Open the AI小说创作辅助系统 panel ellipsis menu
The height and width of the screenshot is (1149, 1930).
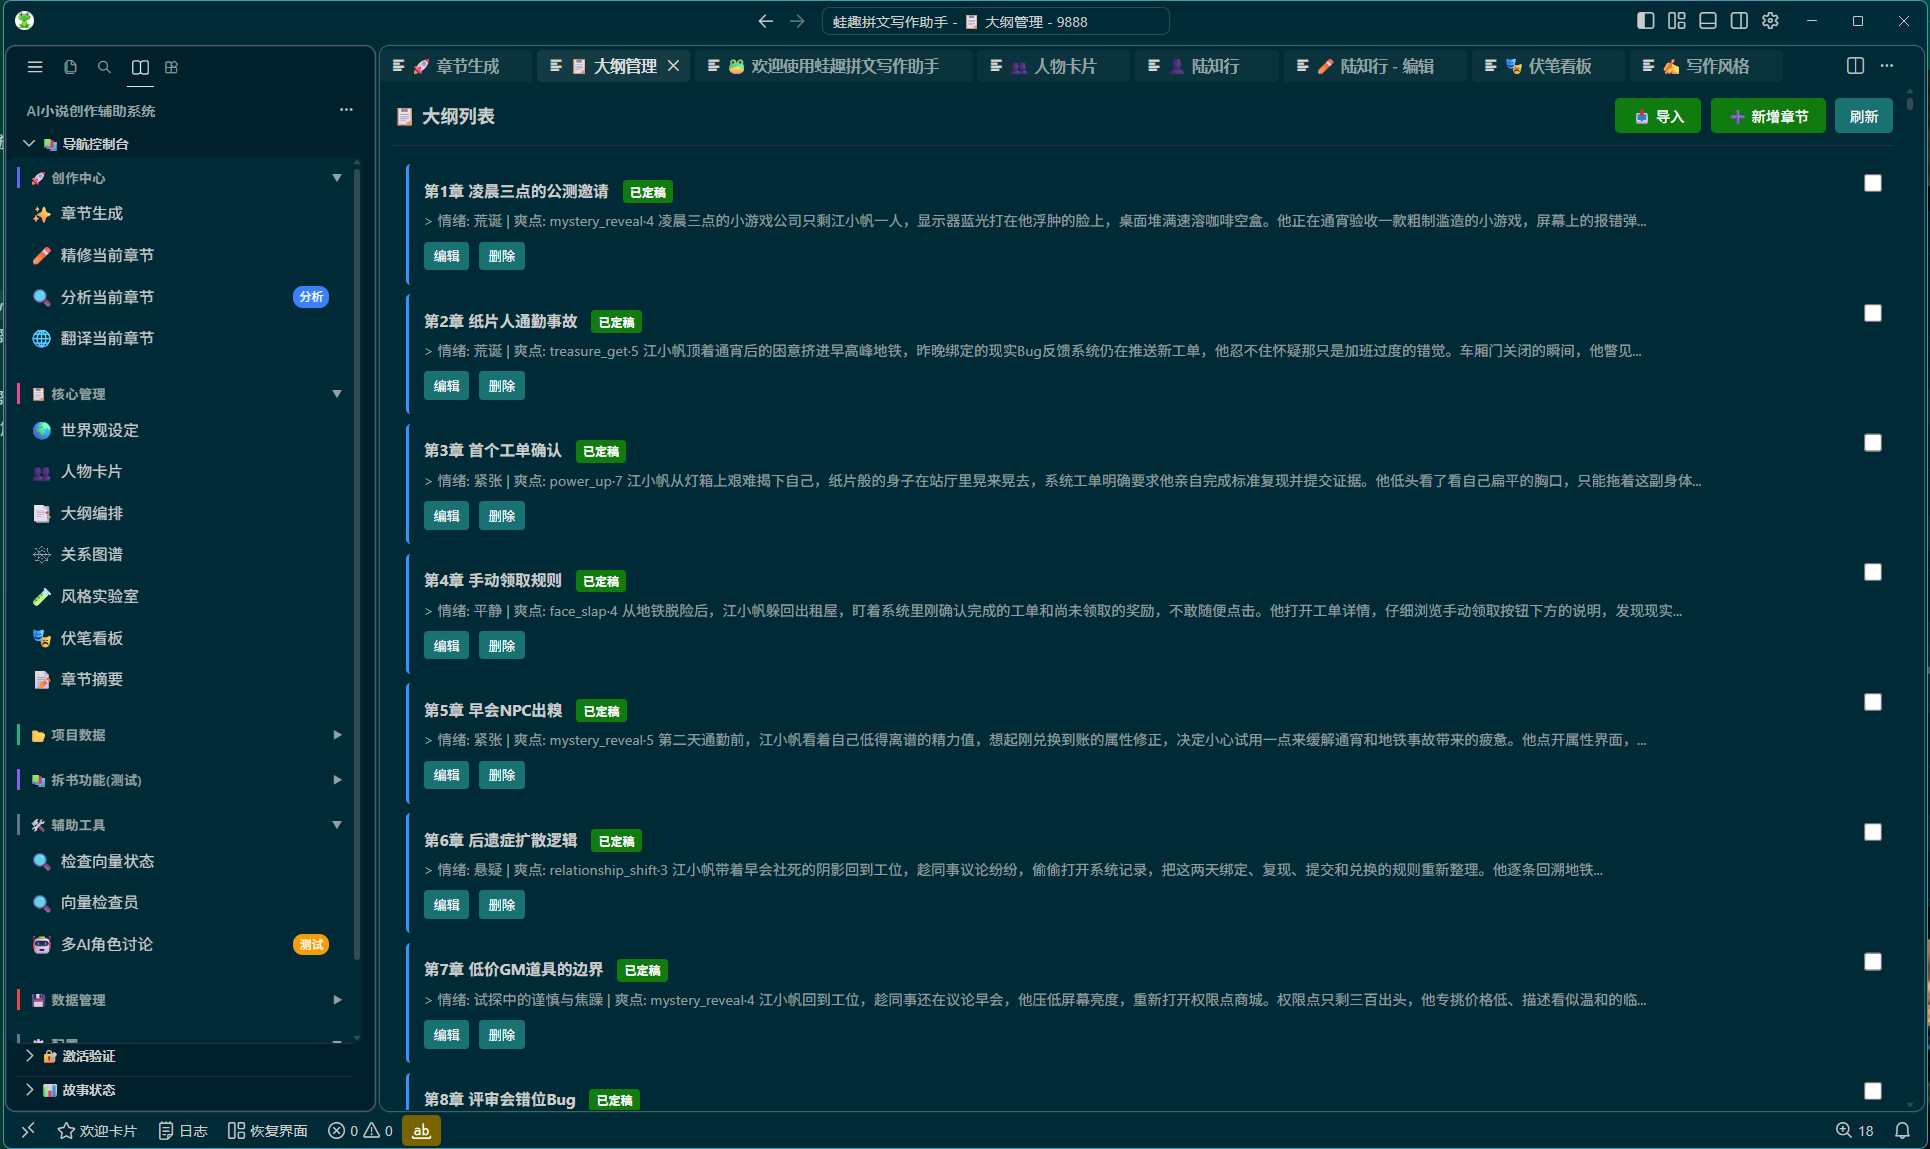tap(346, 110)
